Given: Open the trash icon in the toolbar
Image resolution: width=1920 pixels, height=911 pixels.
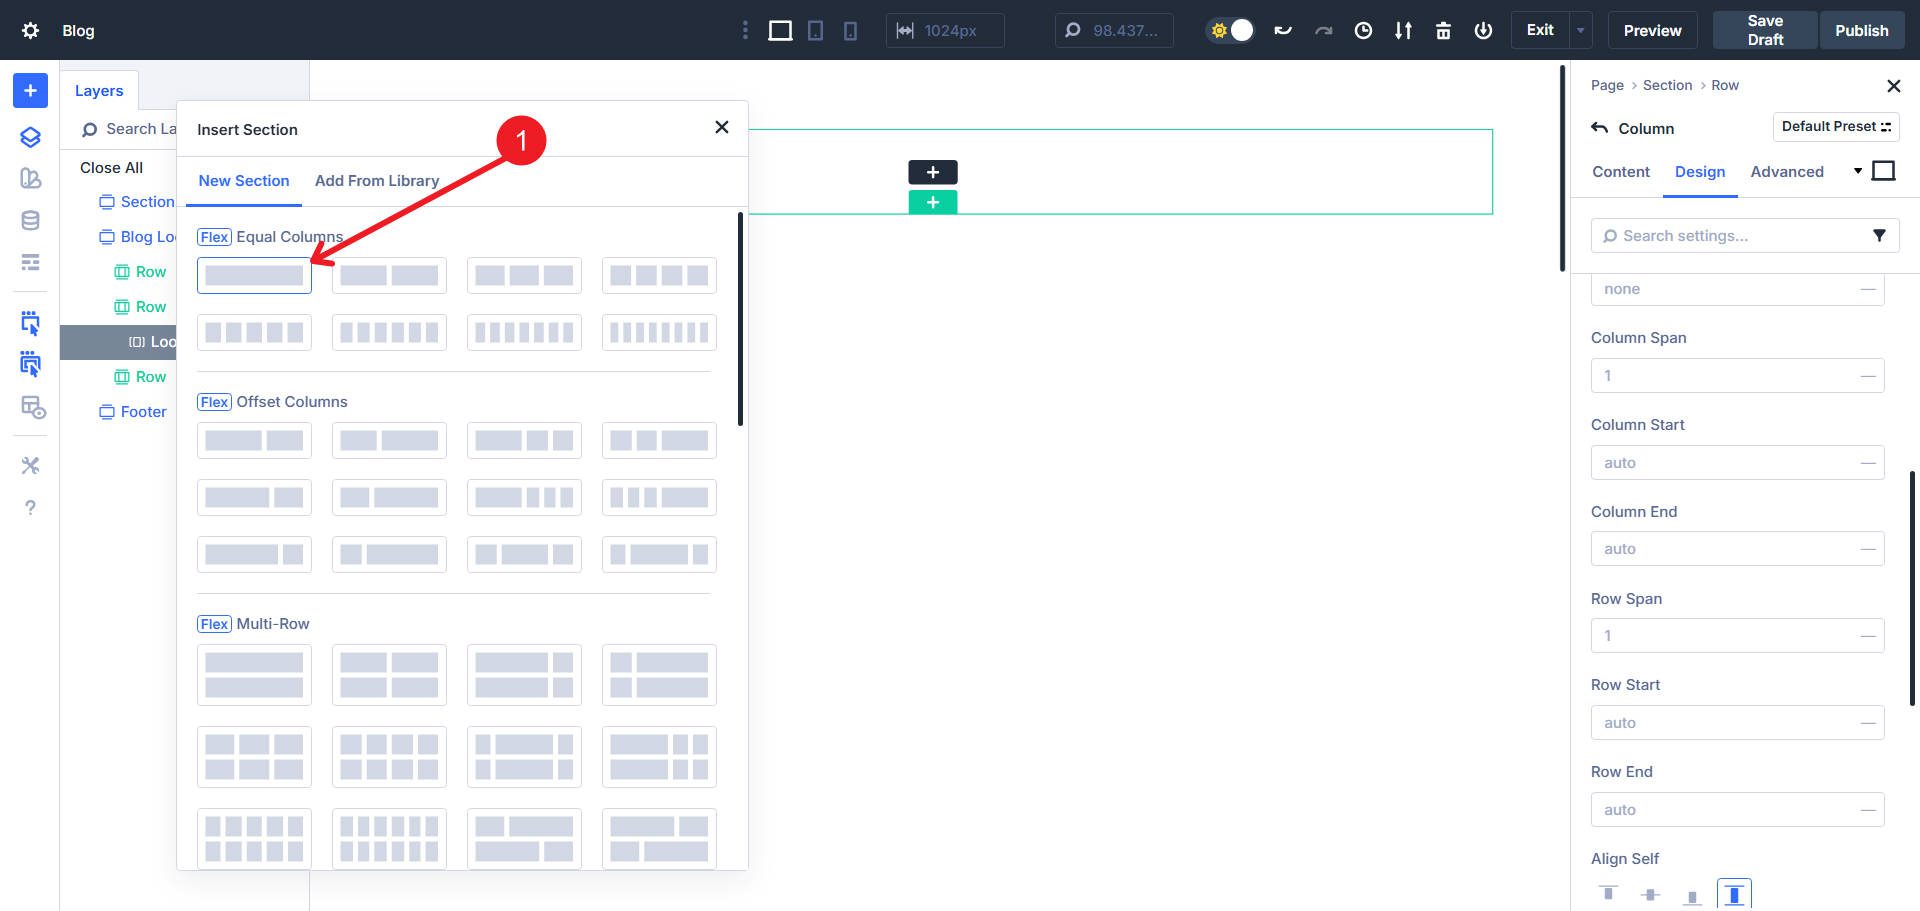Looking at the screenshot, I should [1443, 30].
